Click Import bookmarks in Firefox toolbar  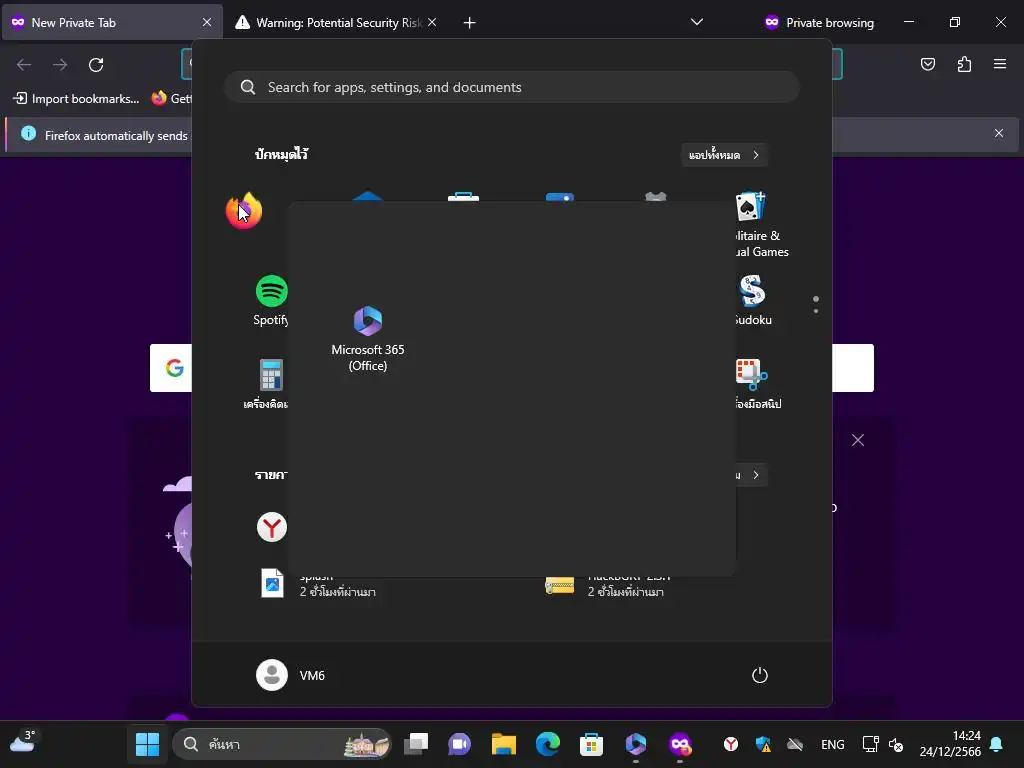(x=76, y=99)
